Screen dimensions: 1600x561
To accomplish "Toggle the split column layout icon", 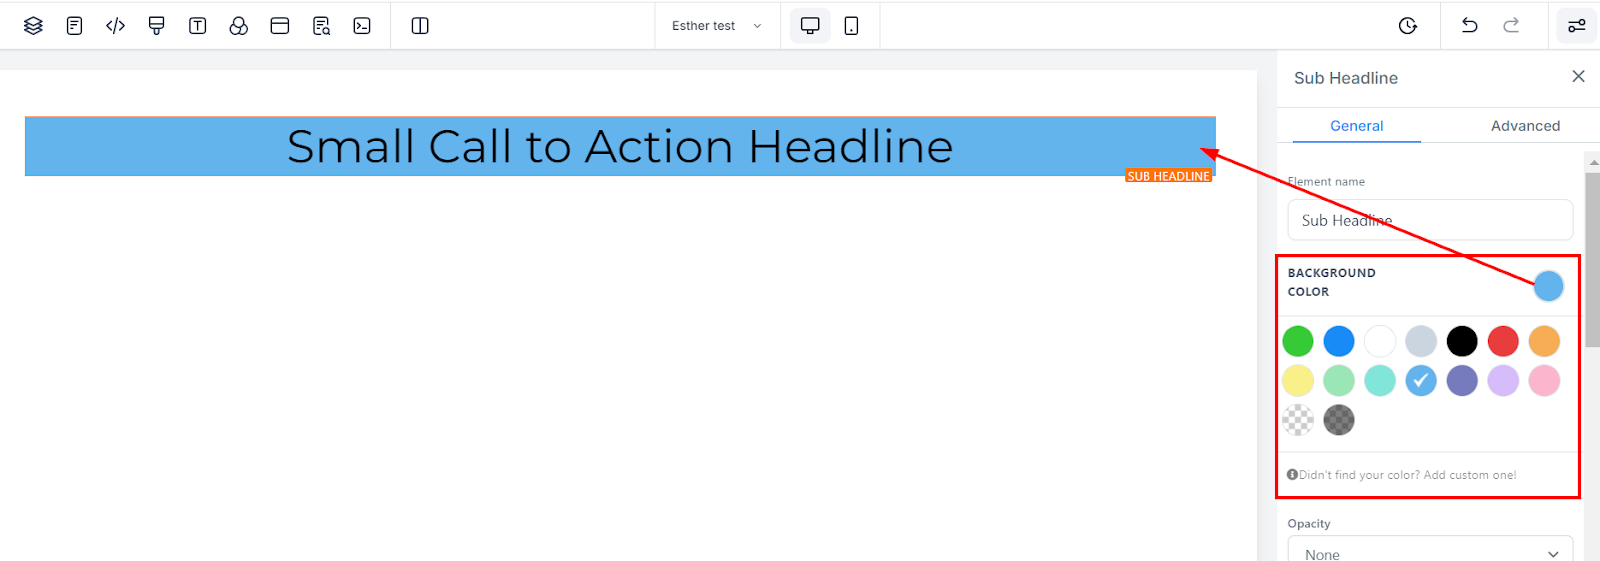I will tap(420, 26).
